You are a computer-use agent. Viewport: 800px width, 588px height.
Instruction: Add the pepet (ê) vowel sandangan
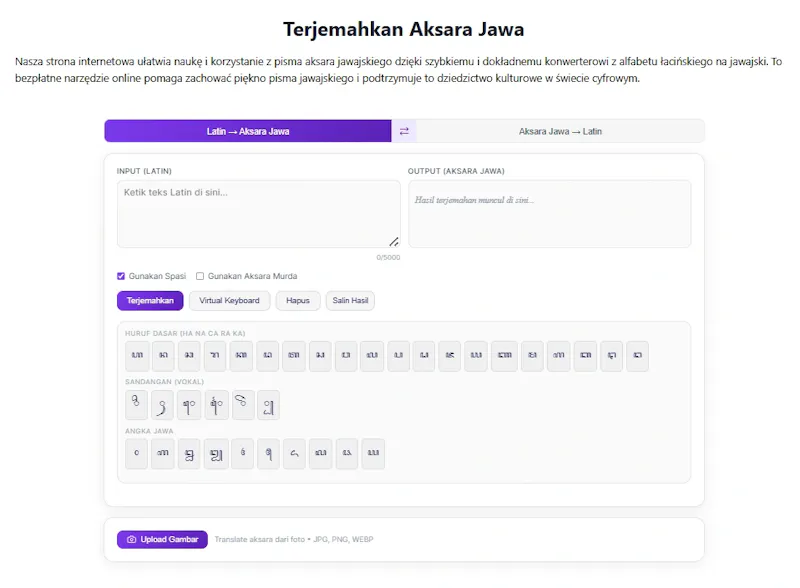point(243,405)
